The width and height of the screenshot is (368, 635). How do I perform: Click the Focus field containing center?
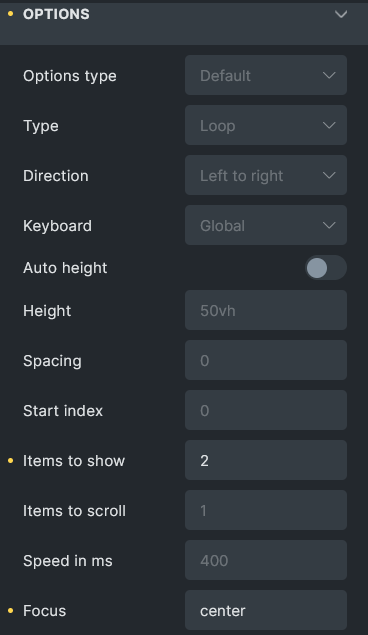tap(266, 610)
